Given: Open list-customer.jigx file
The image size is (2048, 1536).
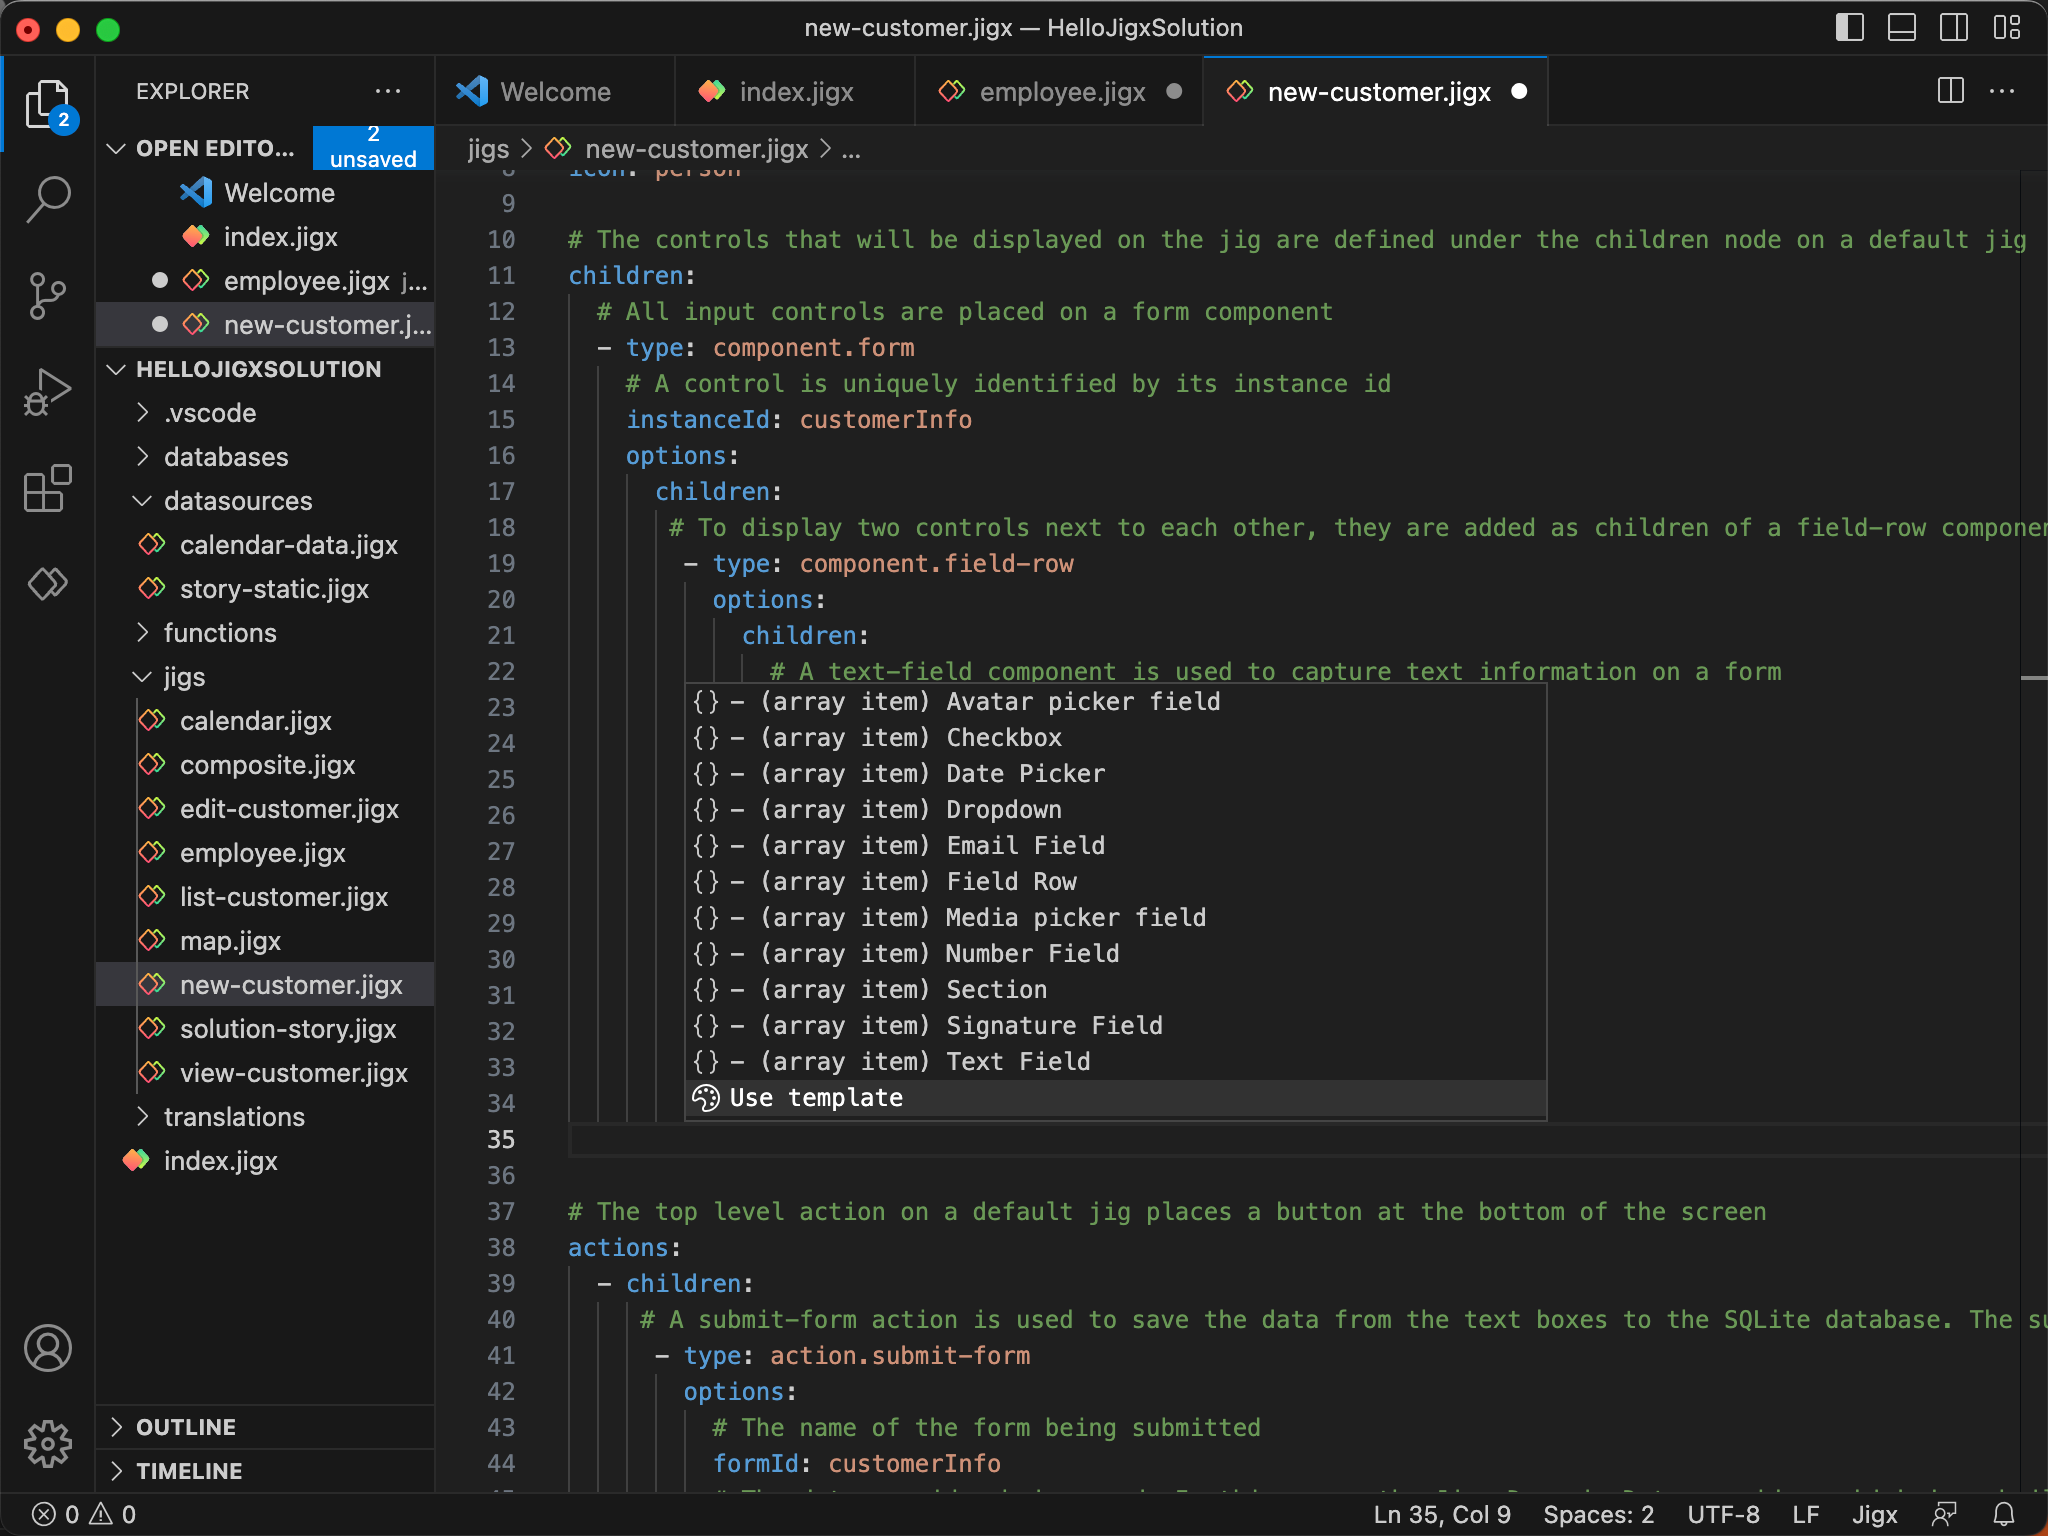Looking at the screenshot, I should (x=265, y=897).
